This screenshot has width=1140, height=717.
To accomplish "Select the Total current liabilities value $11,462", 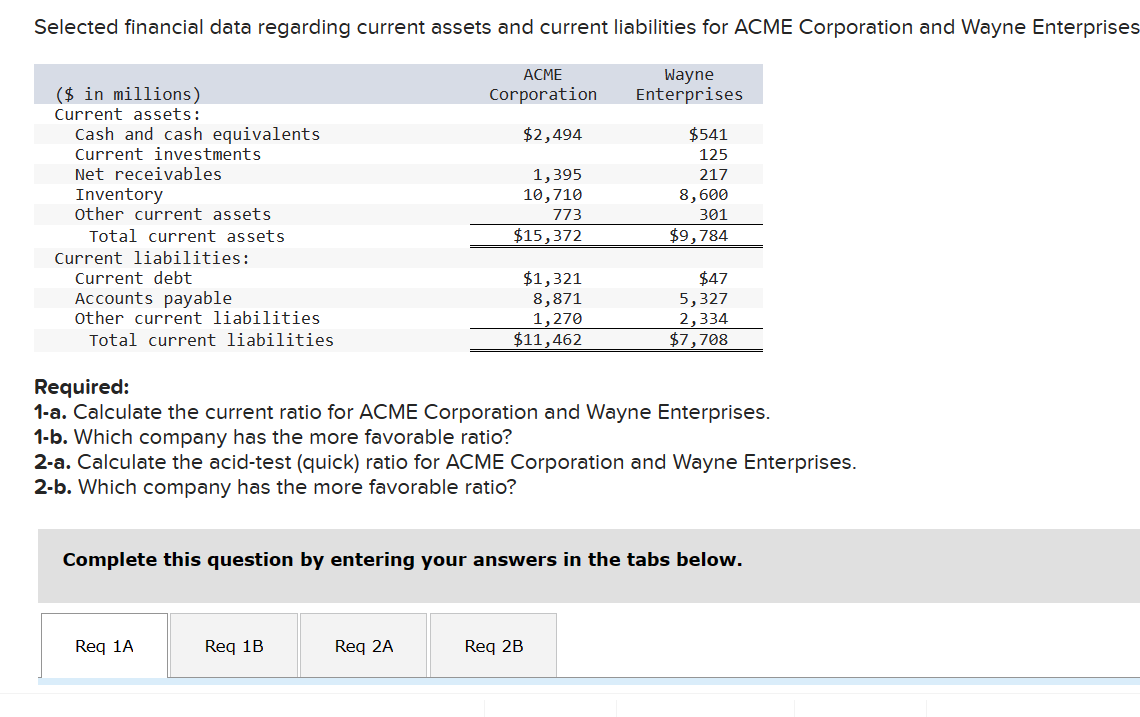I will [x=545, y=339].
